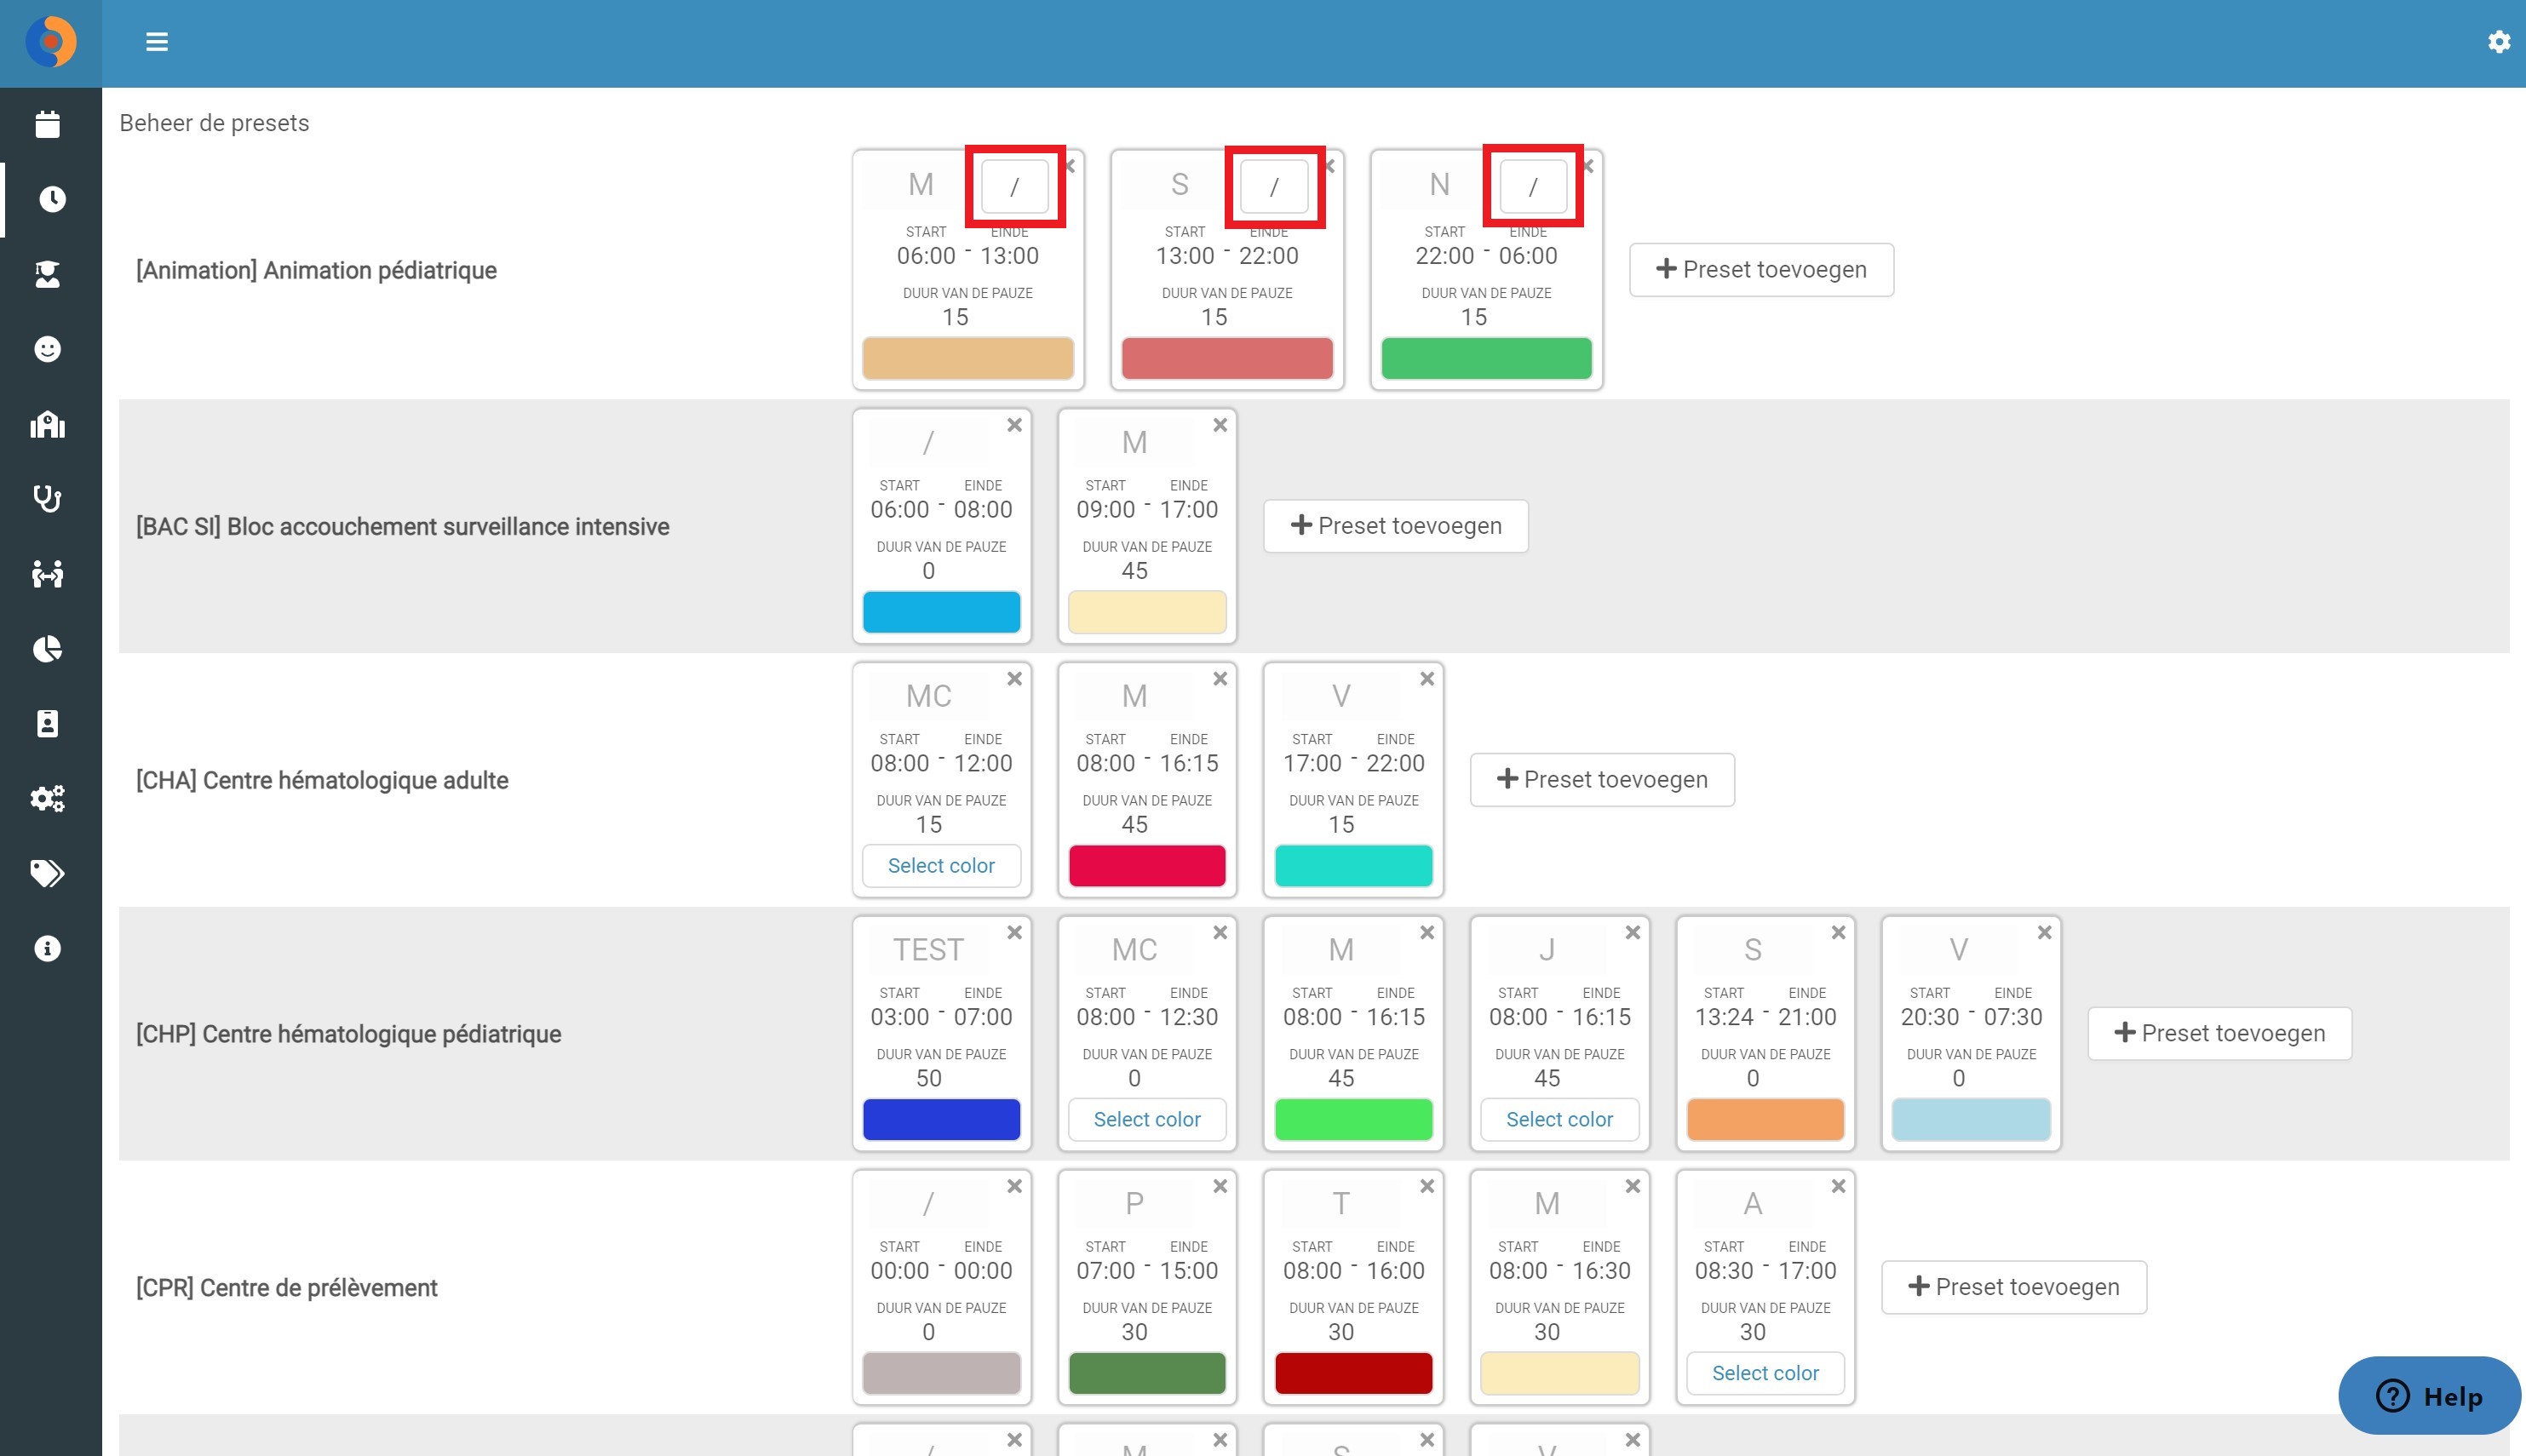Click the [CHA] Centre hématologique adulte label
This screenshot has width=2526, height=1456.
(322, 780)
